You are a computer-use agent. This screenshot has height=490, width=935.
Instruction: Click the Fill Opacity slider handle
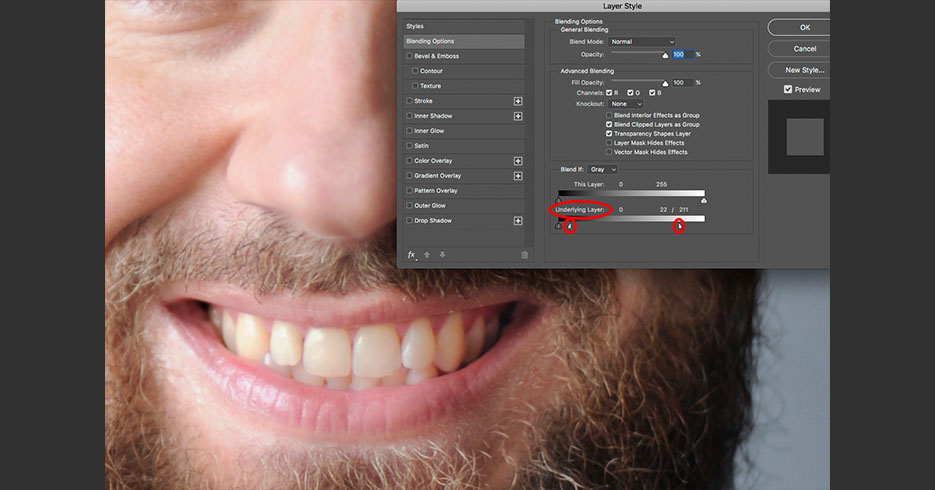665,84
